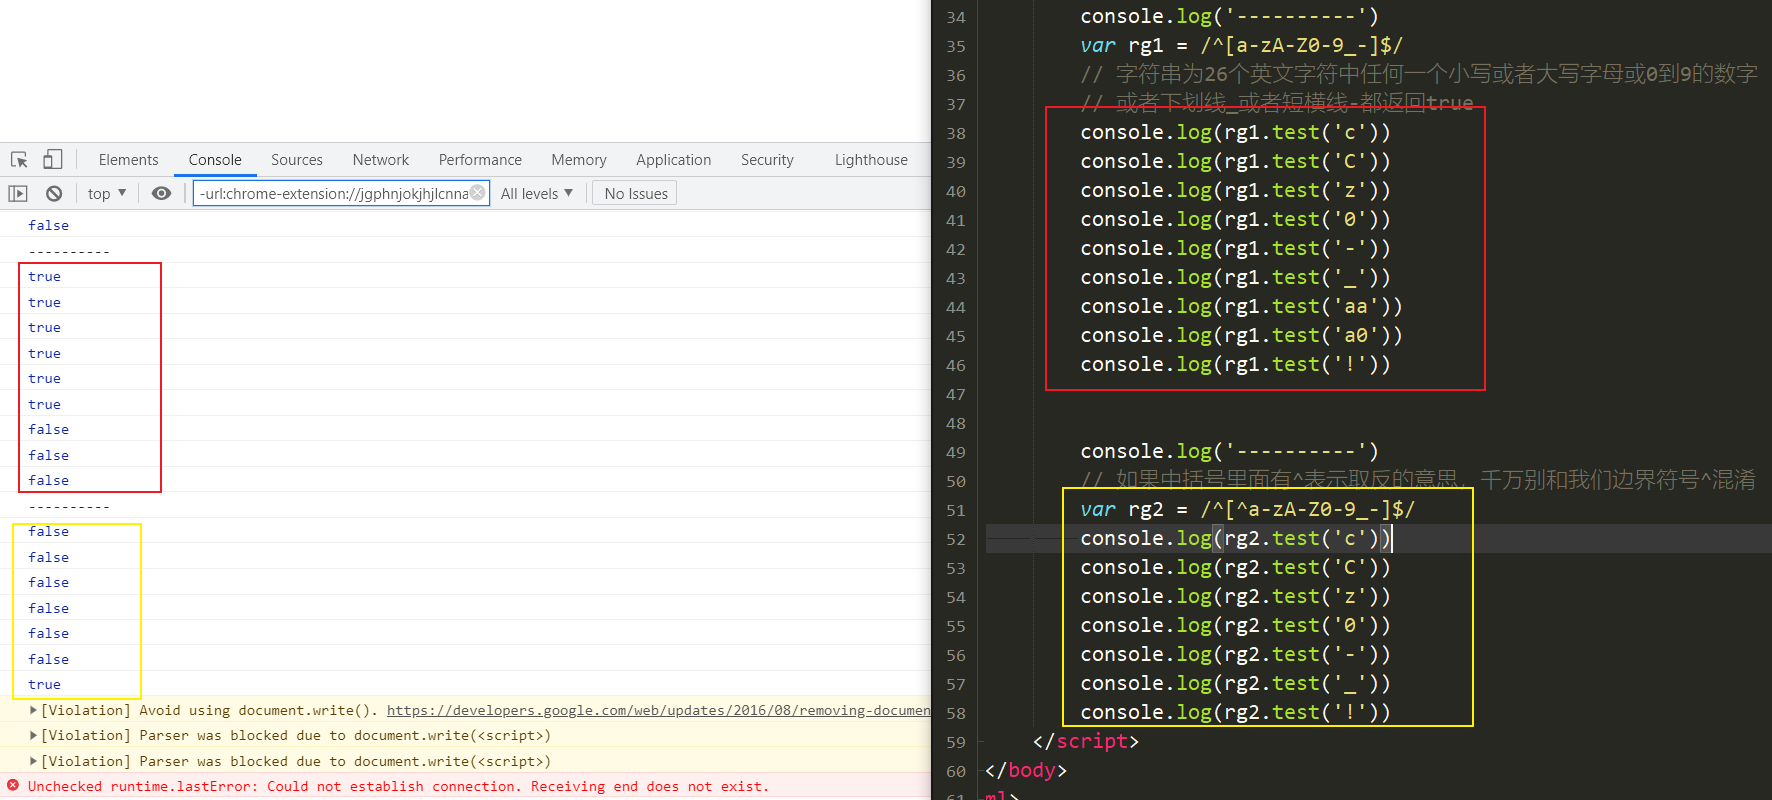Switch to the Console tab
Screen dimensions: 1772x800
click(215, 160)
